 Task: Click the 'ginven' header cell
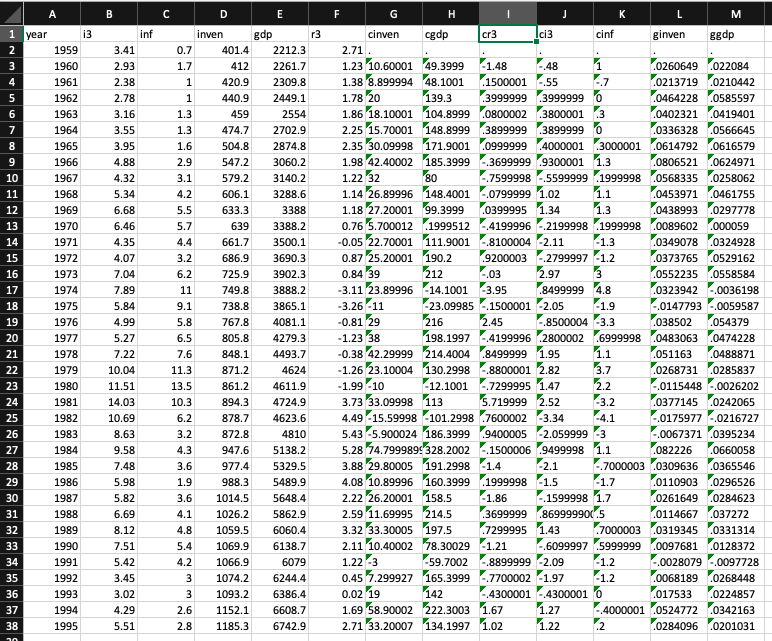679,34
